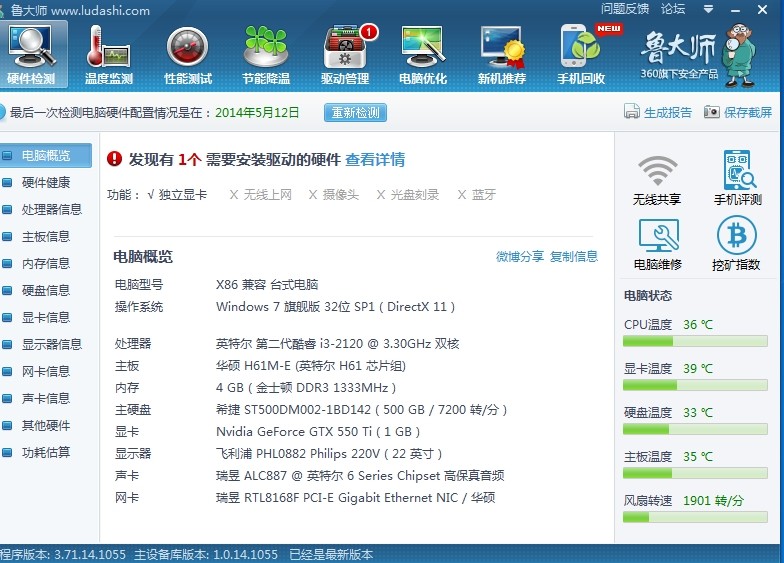Click the 显卡温度 progress bar
The image size is (784, 563).
pyautogui.click(x=695, y=386)
